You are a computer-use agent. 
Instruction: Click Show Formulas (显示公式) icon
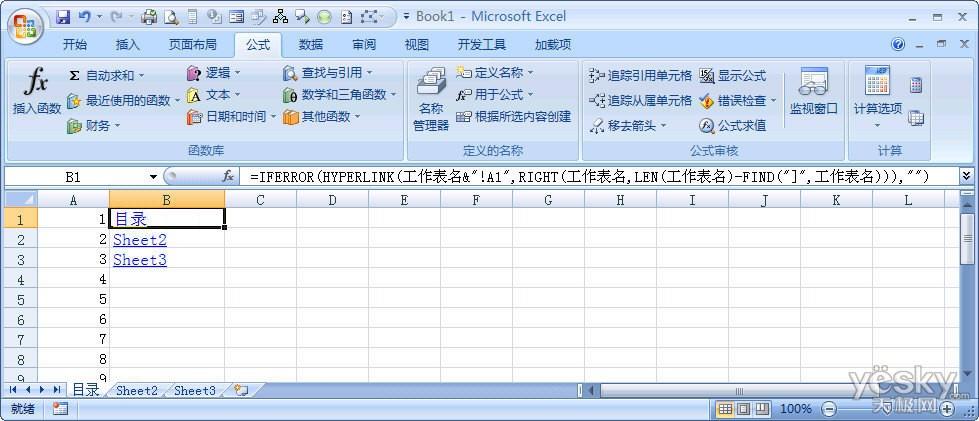point(732,75)
